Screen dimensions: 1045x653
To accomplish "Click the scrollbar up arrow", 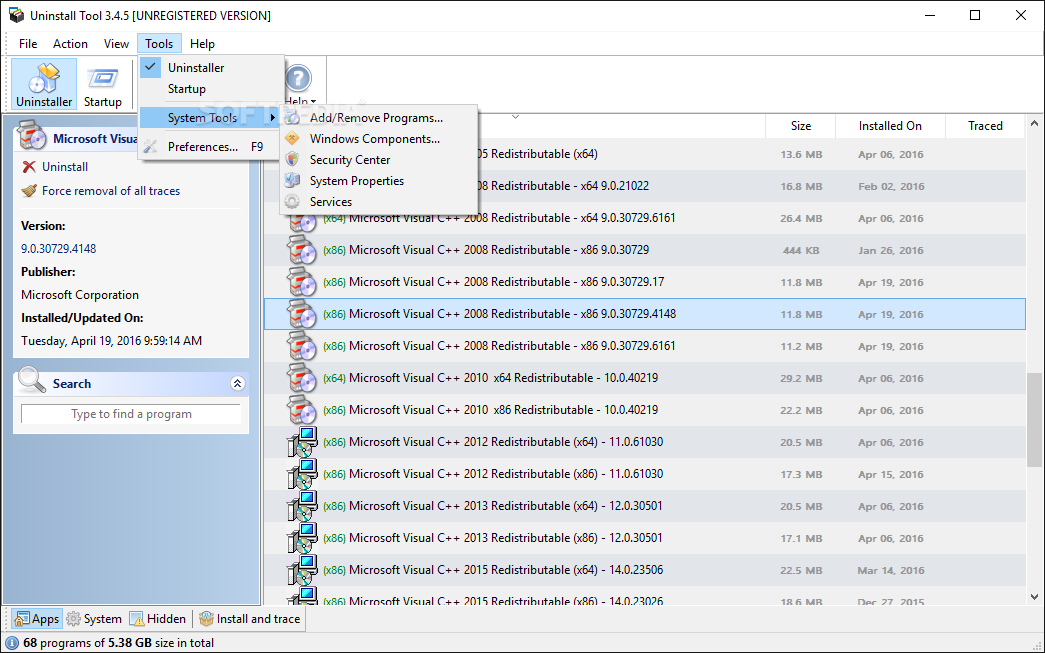I will click(x=1034, y=123).
